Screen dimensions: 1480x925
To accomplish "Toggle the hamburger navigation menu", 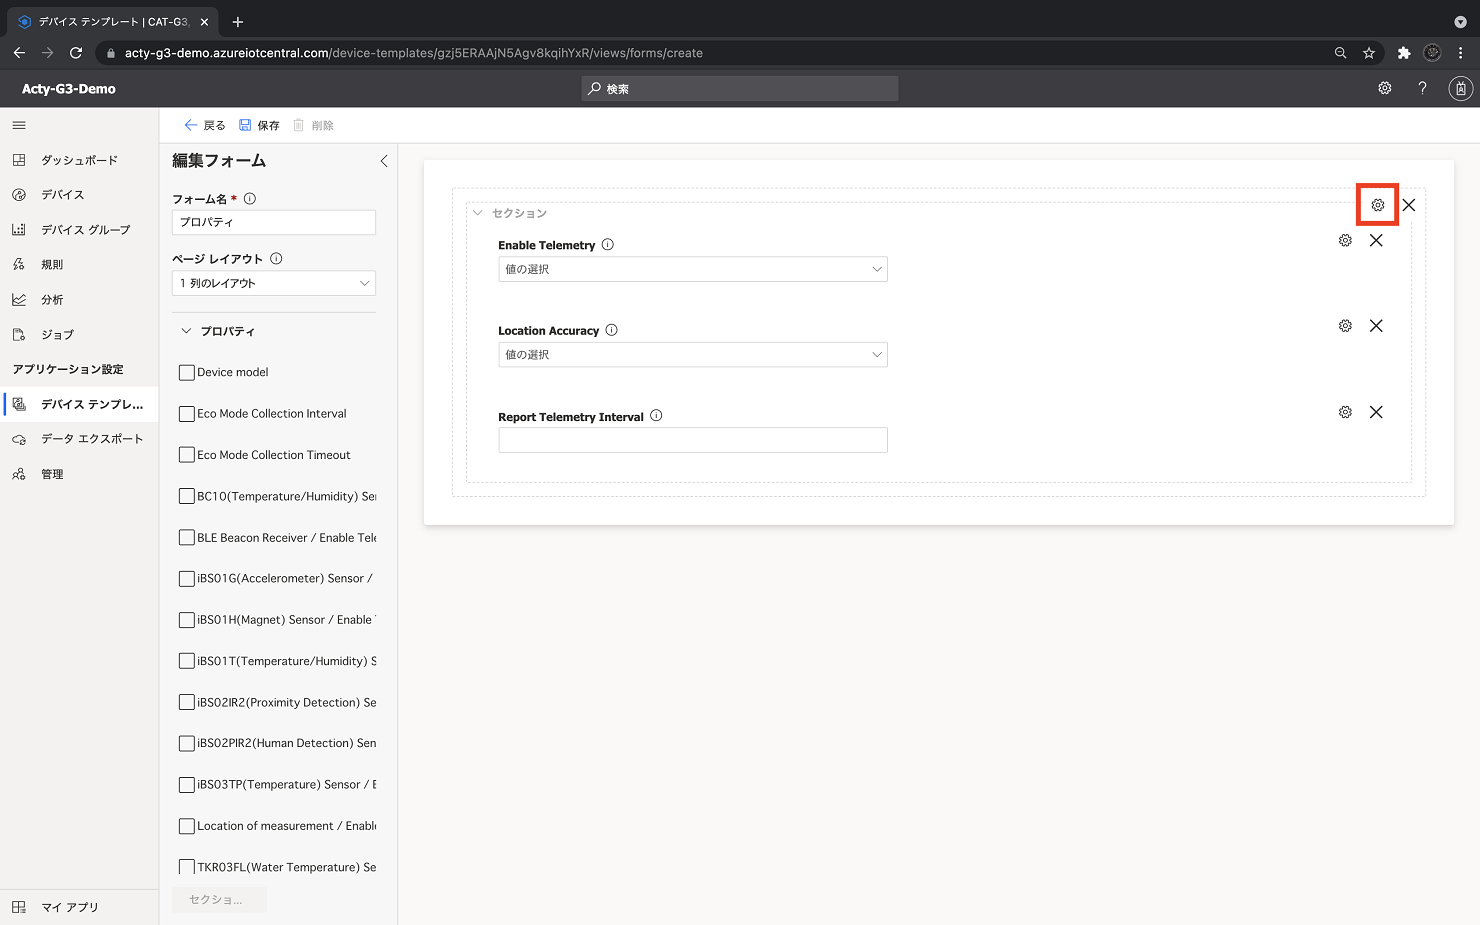I will [x=19, y=125].
